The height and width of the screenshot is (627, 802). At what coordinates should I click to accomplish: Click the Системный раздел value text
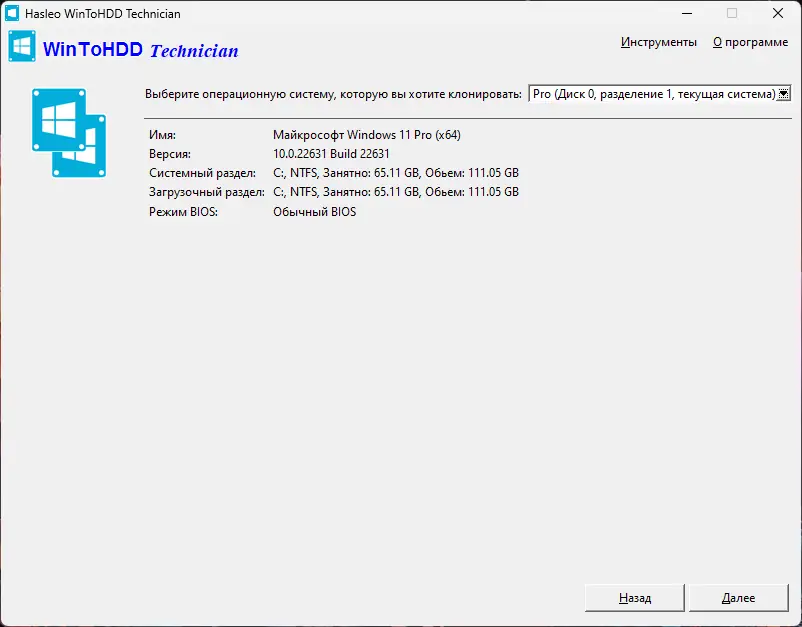396,173
